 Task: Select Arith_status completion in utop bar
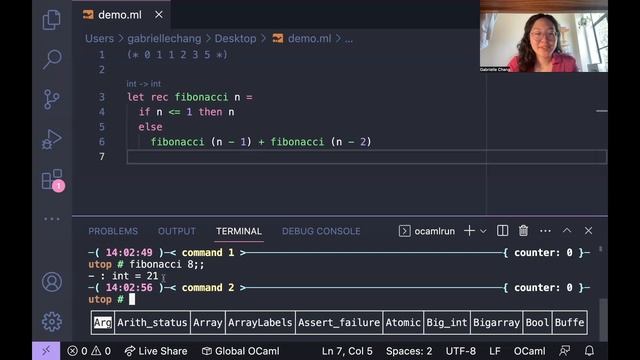[x=152, y=322]
